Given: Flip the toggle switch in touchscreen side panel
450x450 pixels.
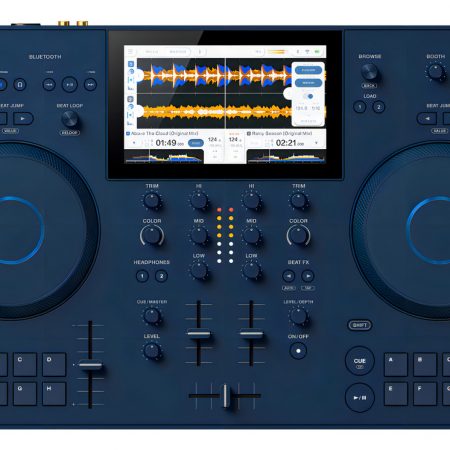Looking at the screenshot, I should [308, 96].
